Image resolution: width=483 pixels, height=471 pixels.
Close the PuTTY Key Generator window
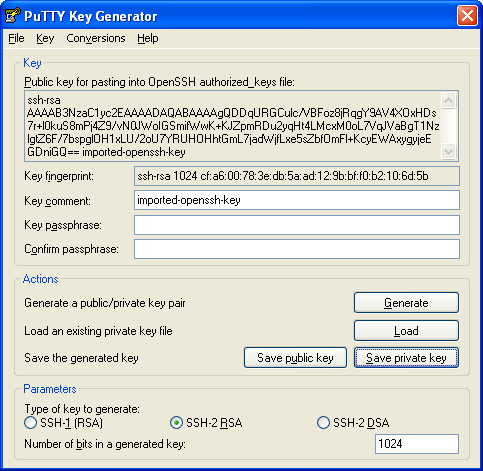point(467,15)
